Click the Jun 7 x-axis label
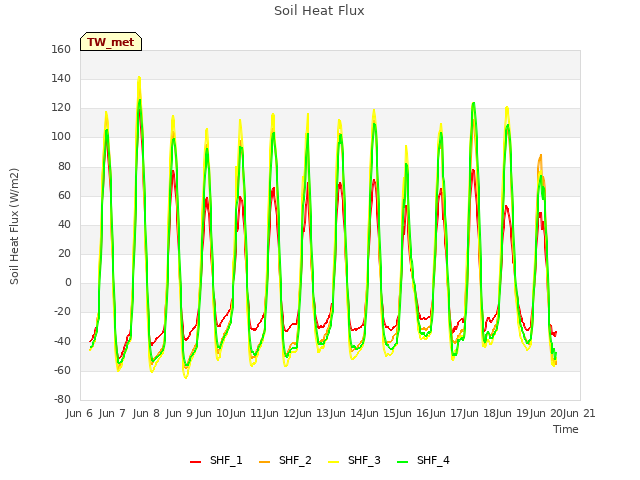 pos(112,413)
